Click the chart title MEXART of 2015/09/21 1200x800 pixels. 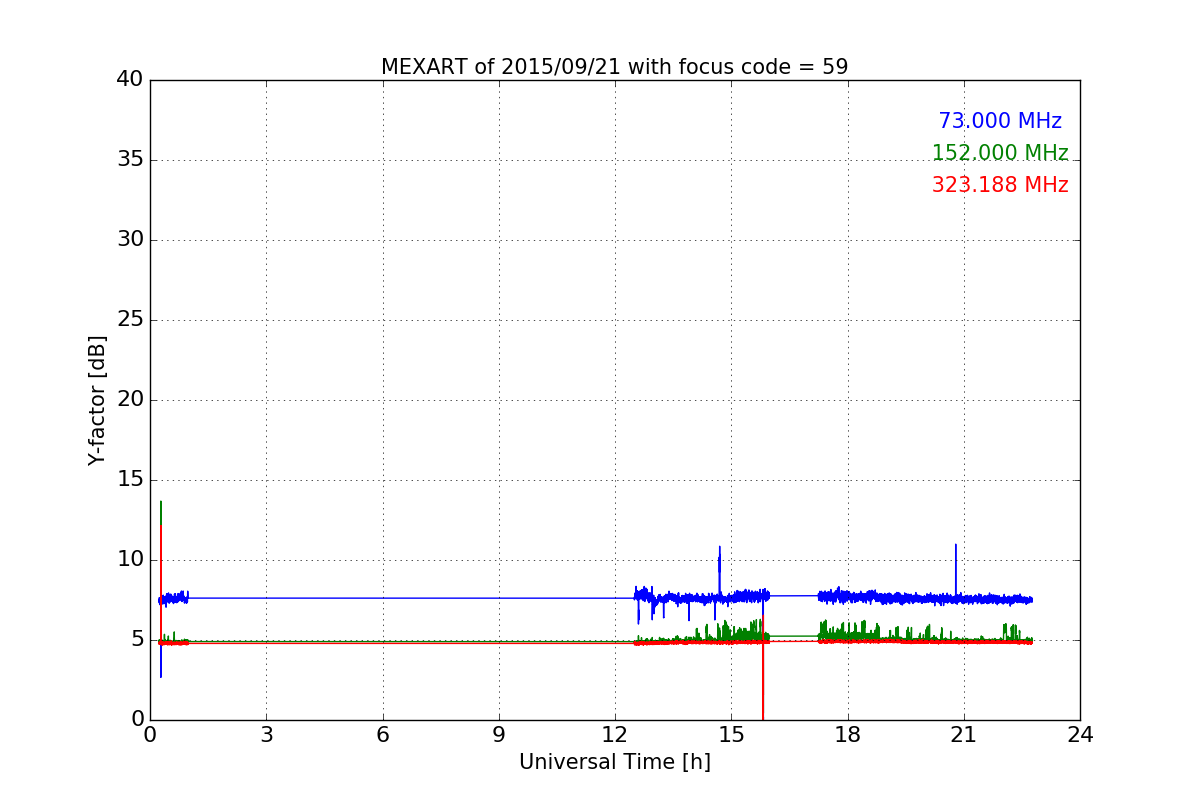614,67
